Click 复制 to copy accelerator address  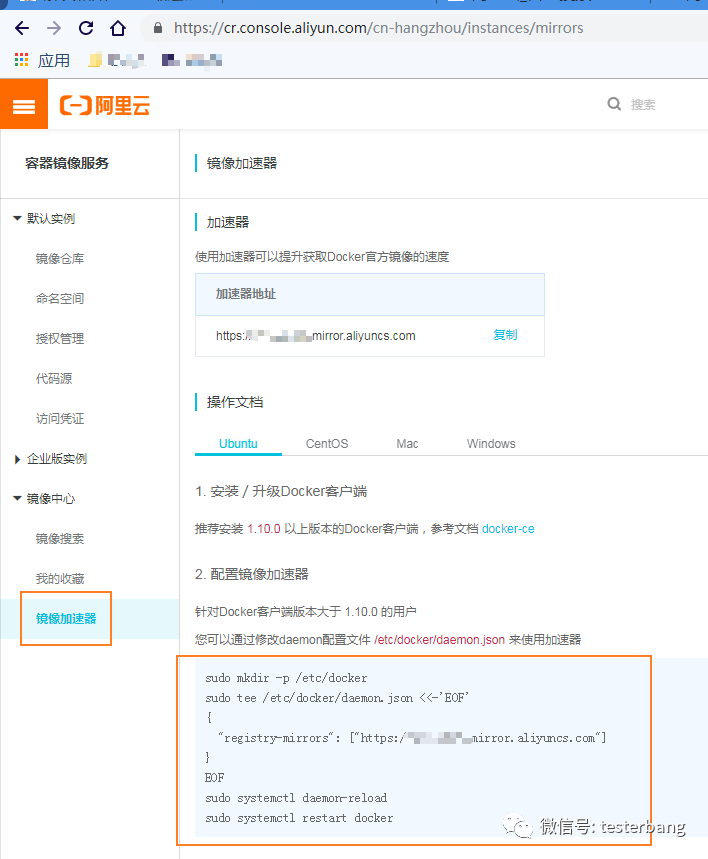pyautogui.click(x=505, y=335)
